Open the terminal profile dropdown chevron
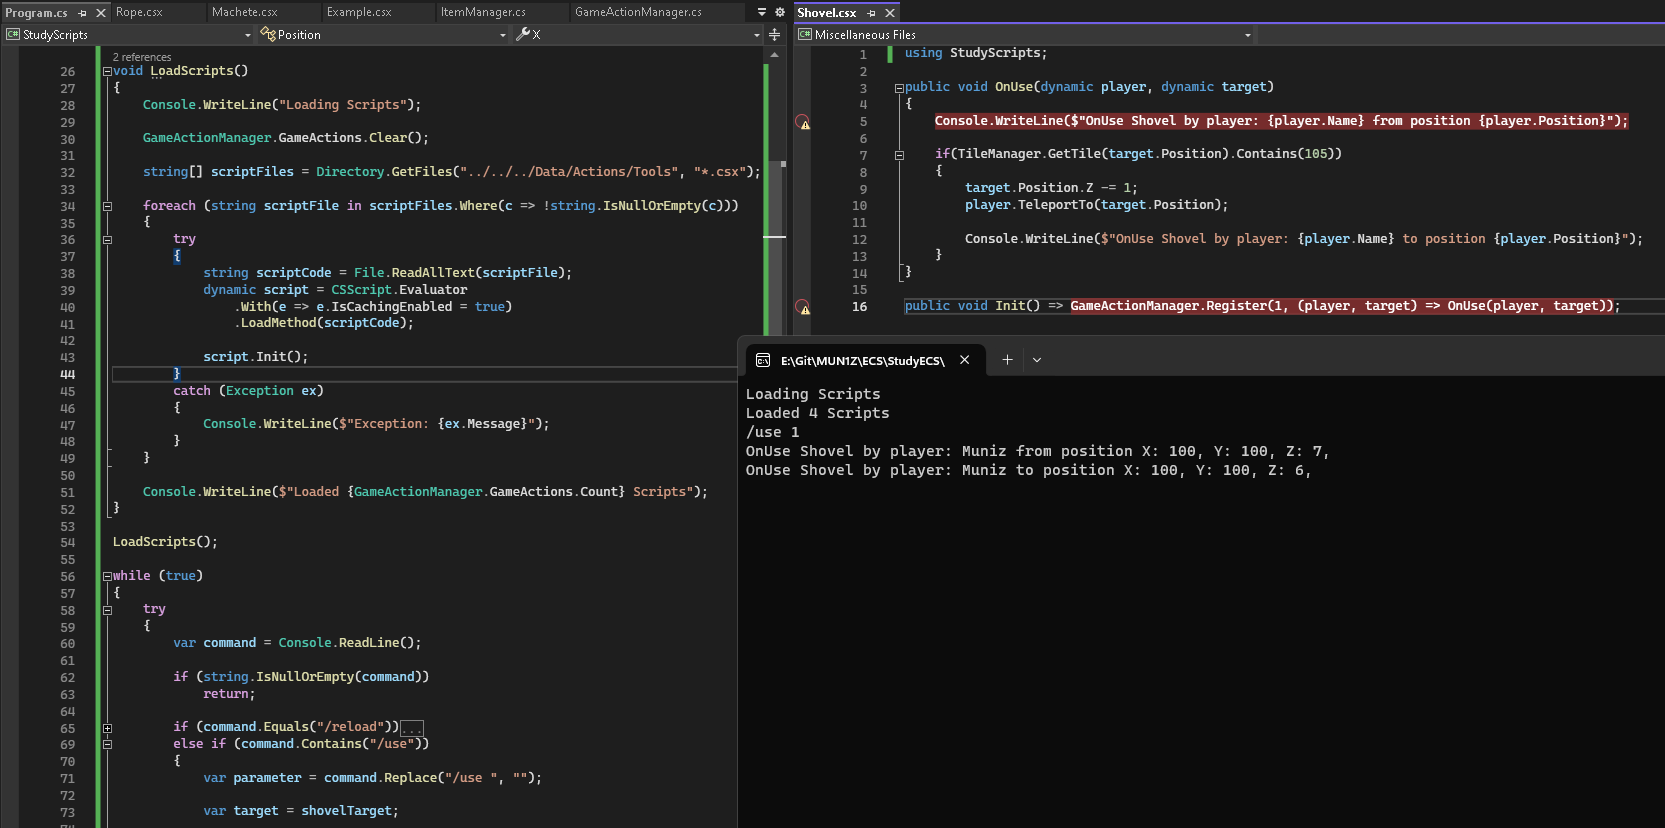 coord(1037,360)
